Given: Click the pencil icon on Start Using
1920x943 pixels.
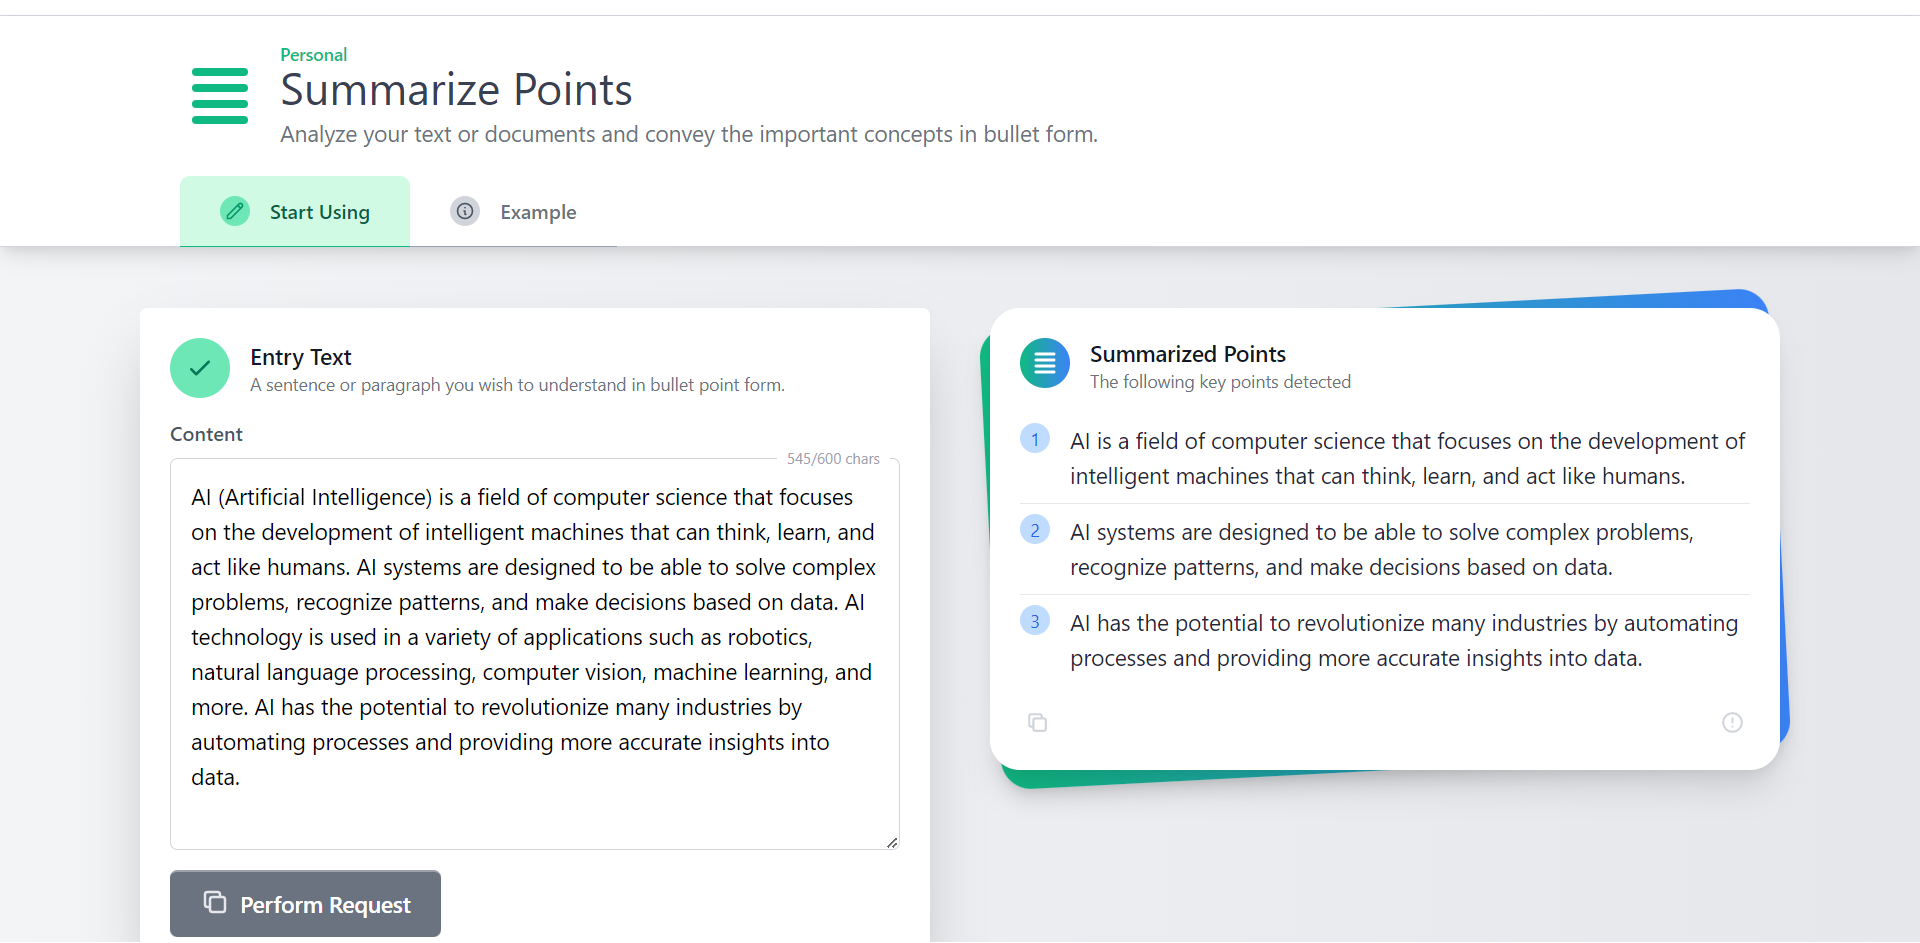Looking at the screenshot, I should click(235, 211).
